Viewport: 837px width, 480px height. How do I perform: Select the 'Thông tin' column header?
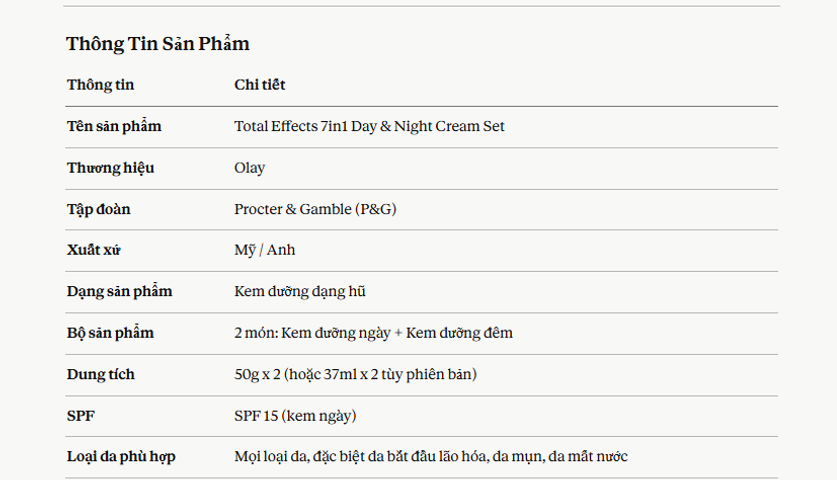(100, 85)
